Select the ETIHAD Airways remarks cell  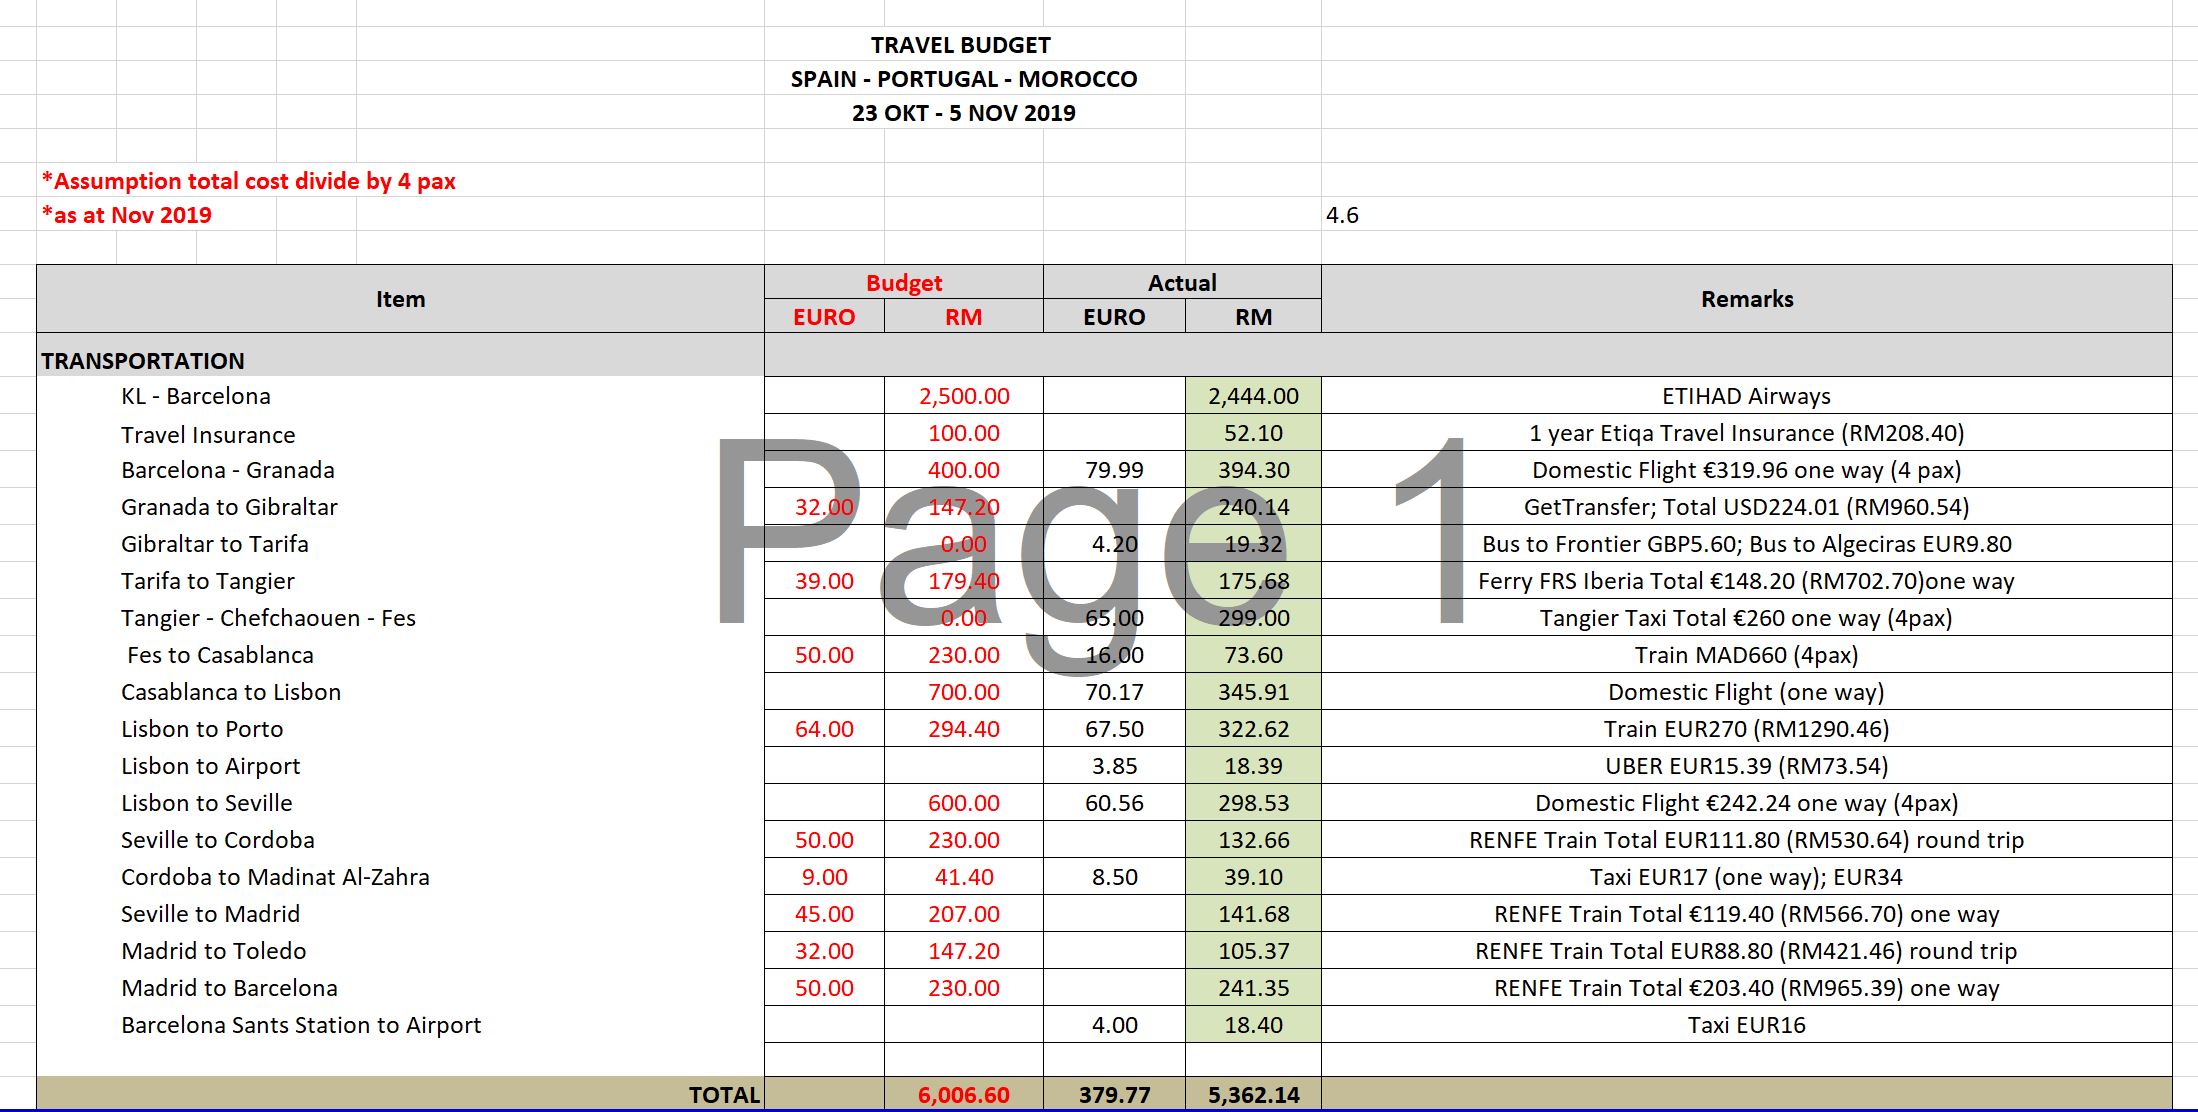click(1746, 396)
